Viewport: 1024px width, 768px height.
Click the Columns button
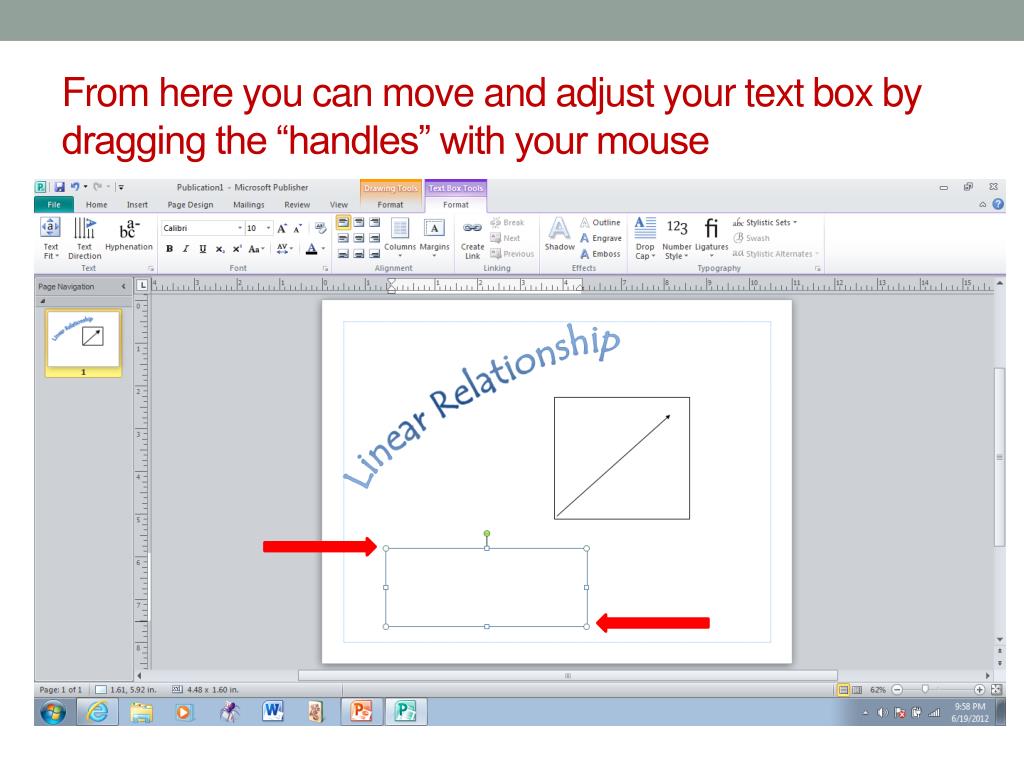click(400, 236)
